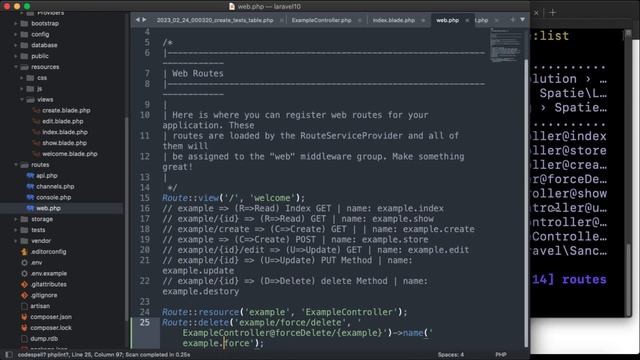Open index.blade.php in sidebar views

pos(65,132)
